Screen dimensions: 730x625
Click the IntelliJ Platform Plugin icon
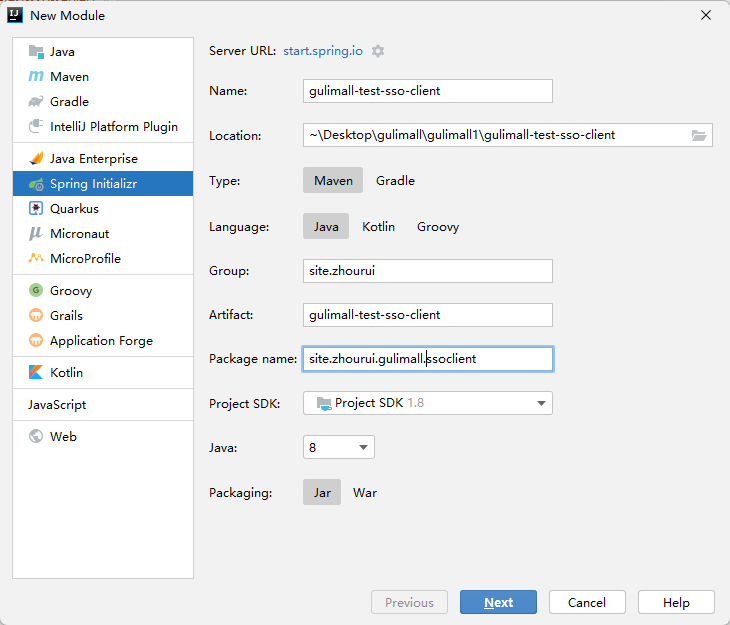(36, 126)
